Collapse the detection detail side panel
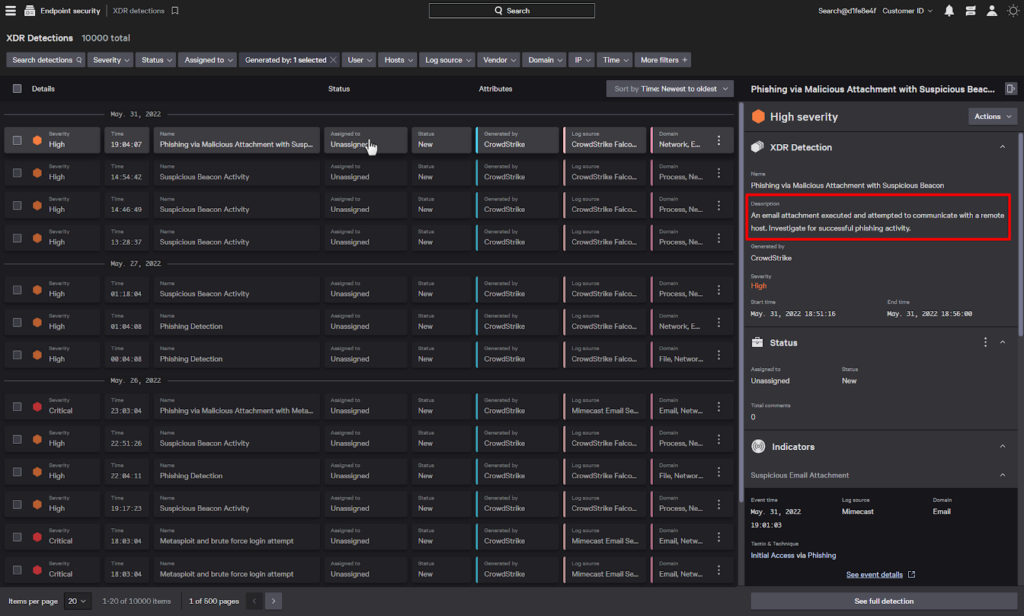This screenshot has width=1024, height=616. pos(1010,89)
